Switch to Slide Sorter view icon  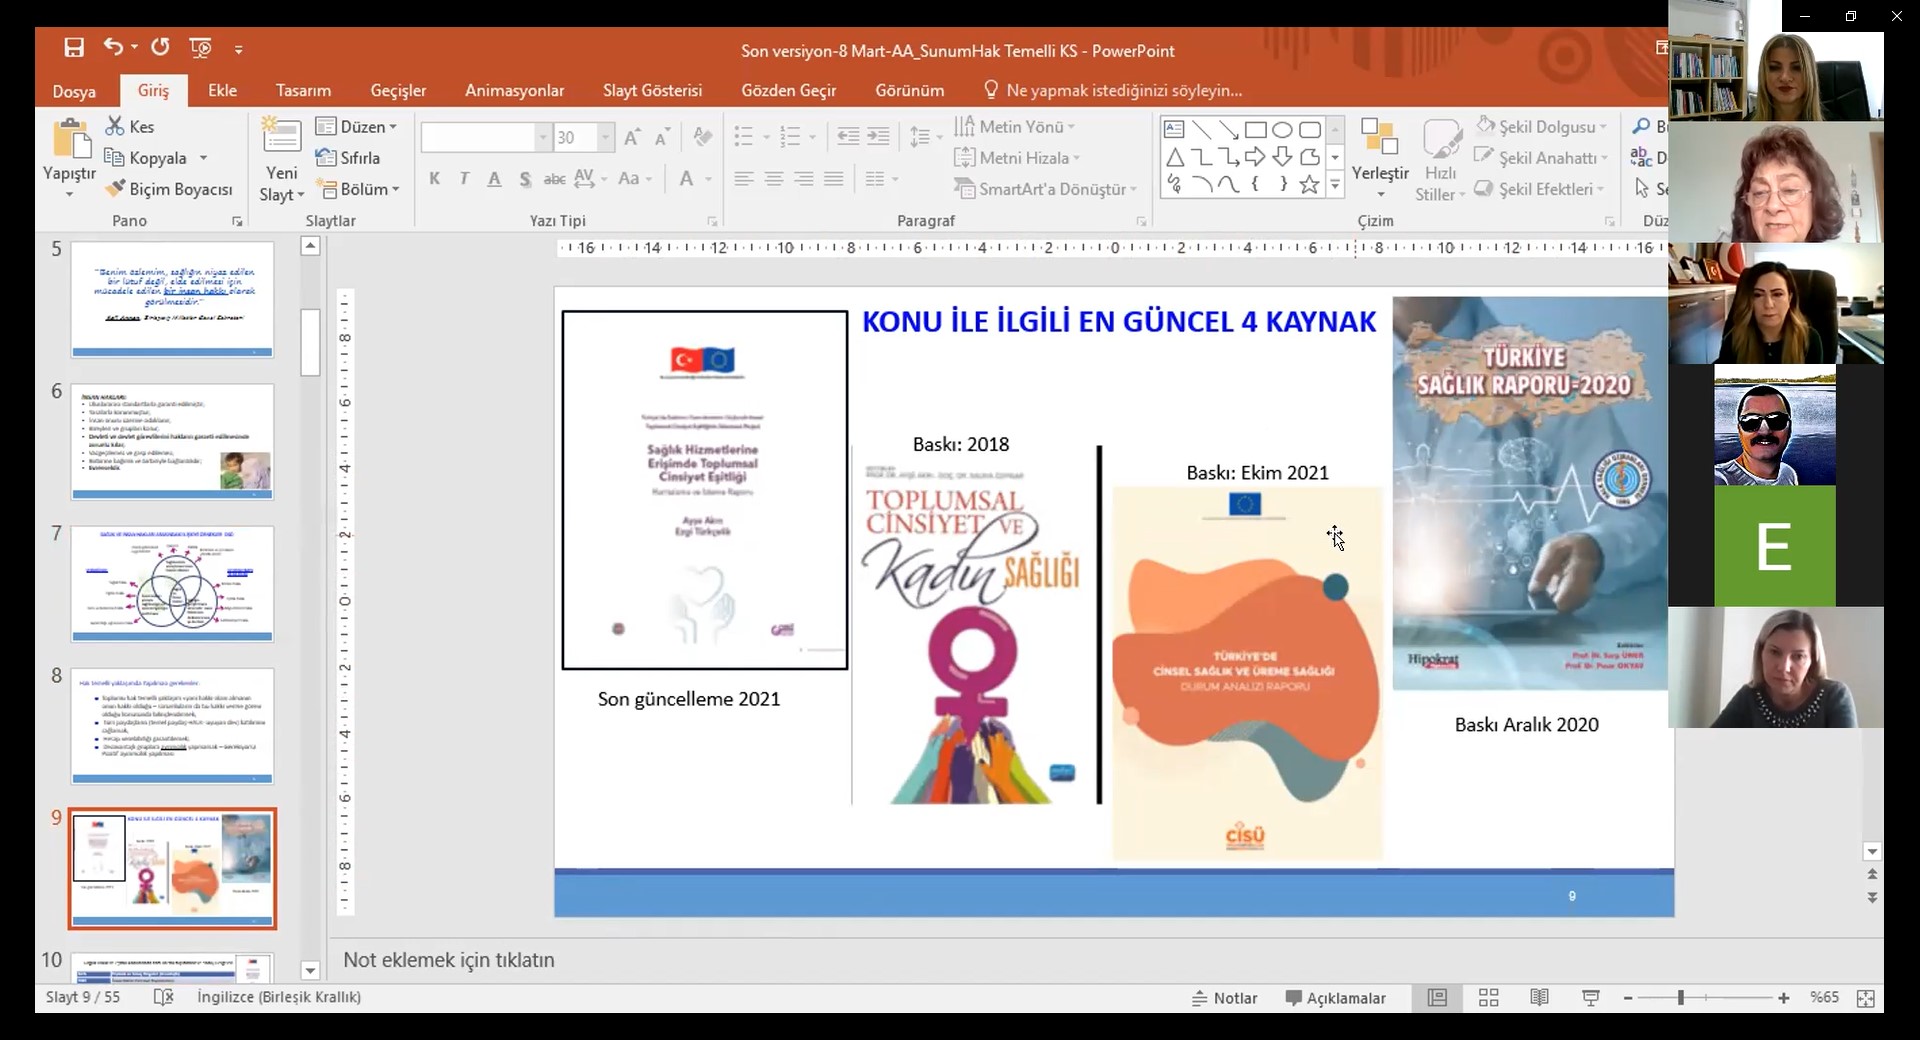pyautogui.click(x=1488, y=998)
